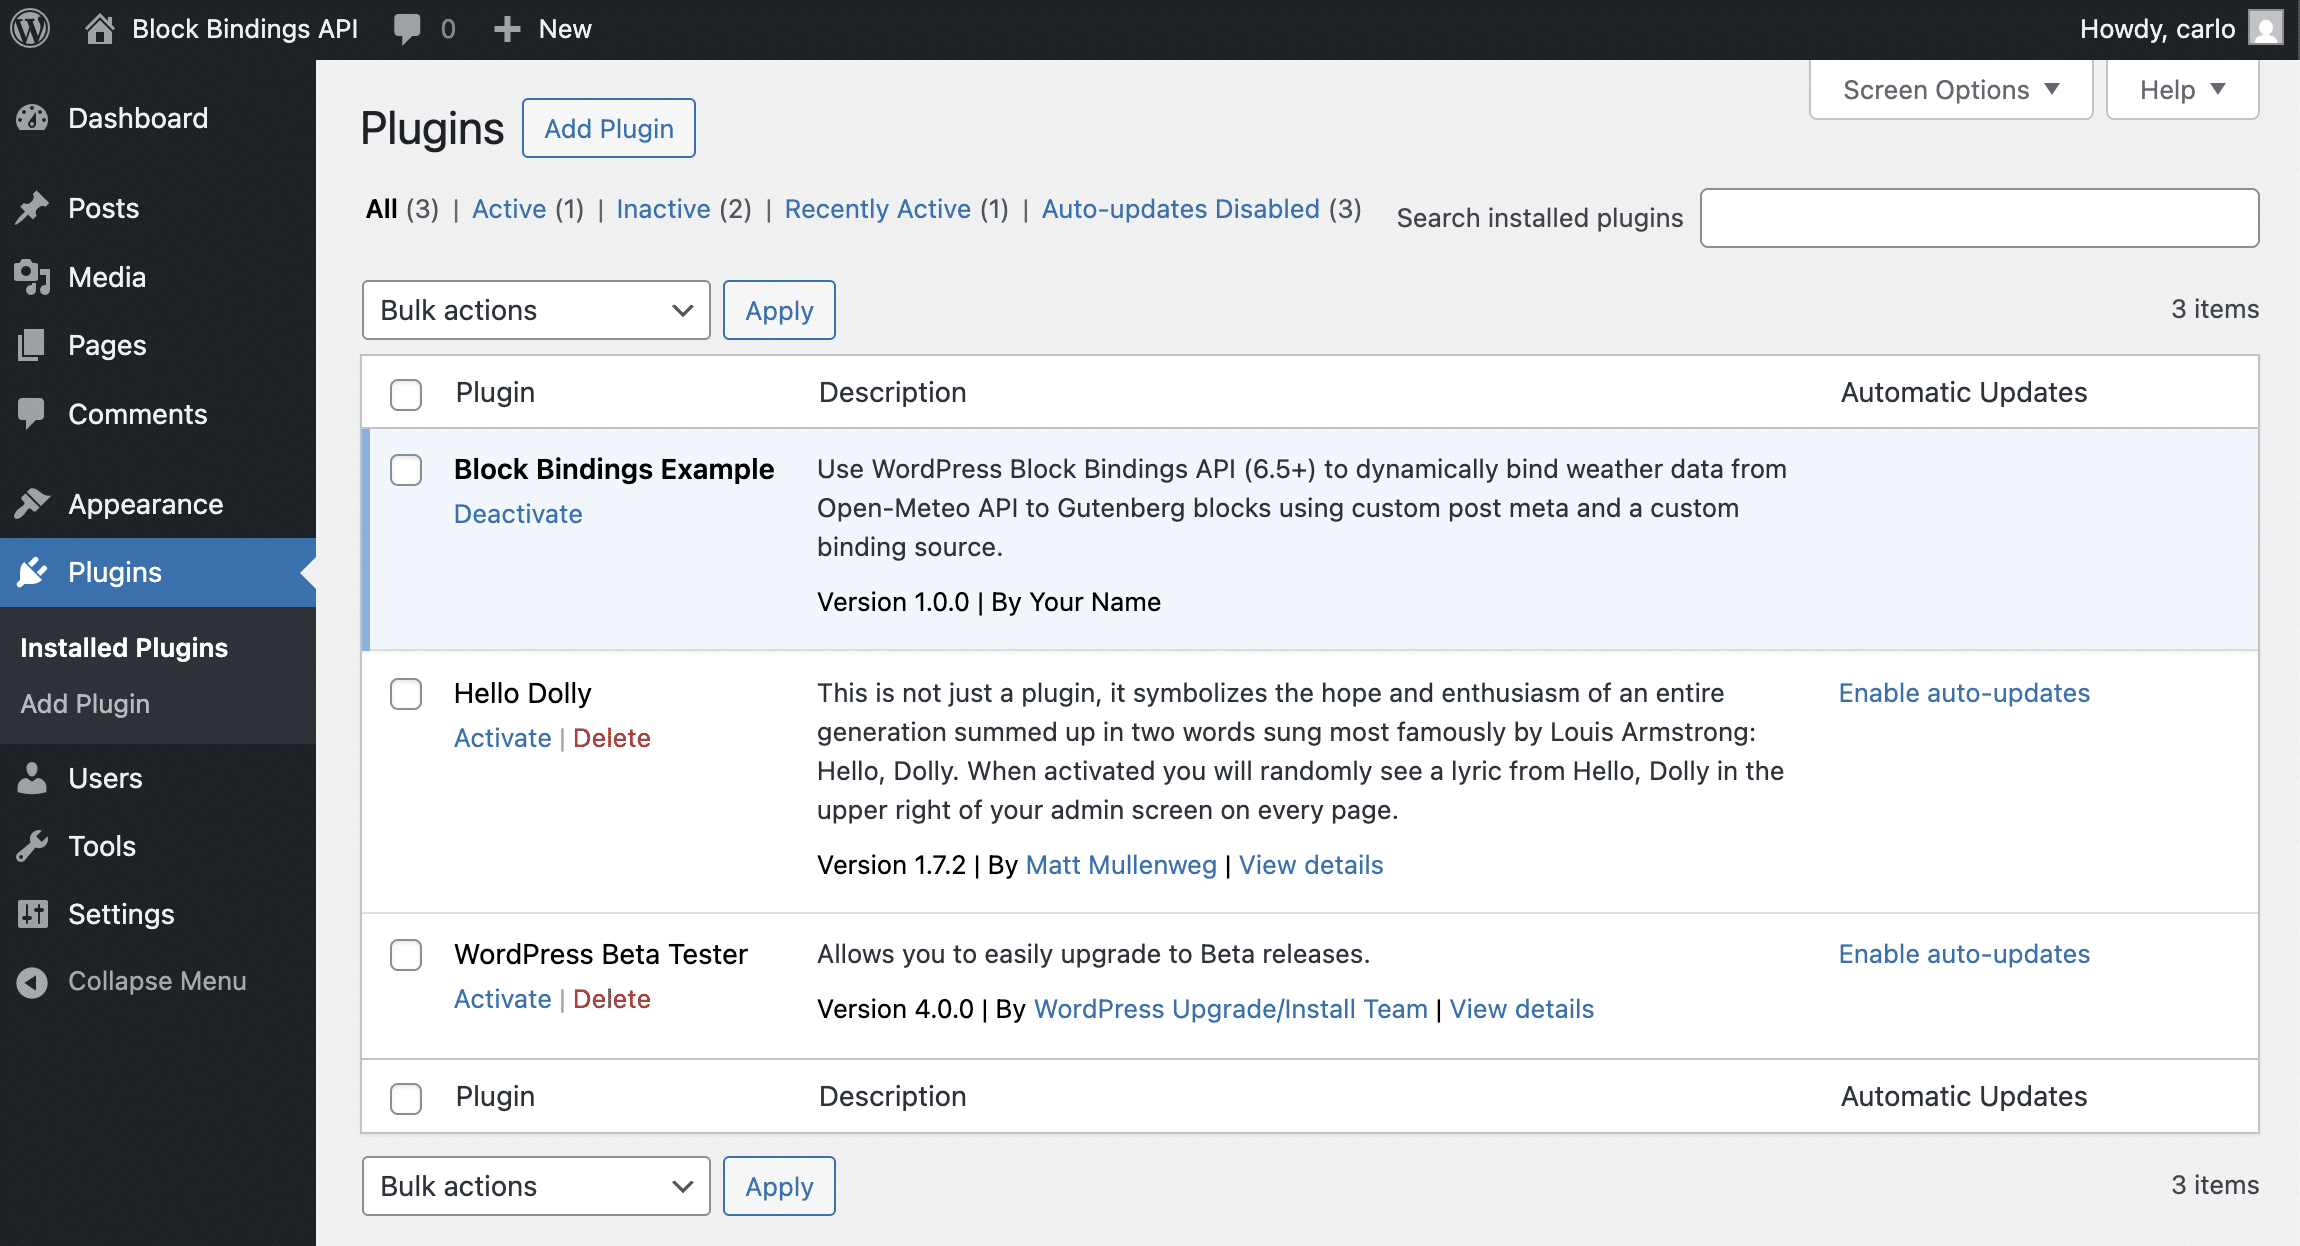Click the search installed plugins field
Image resolution: width=2300 pixels, height=1246 pixels.
point(1979,217)
